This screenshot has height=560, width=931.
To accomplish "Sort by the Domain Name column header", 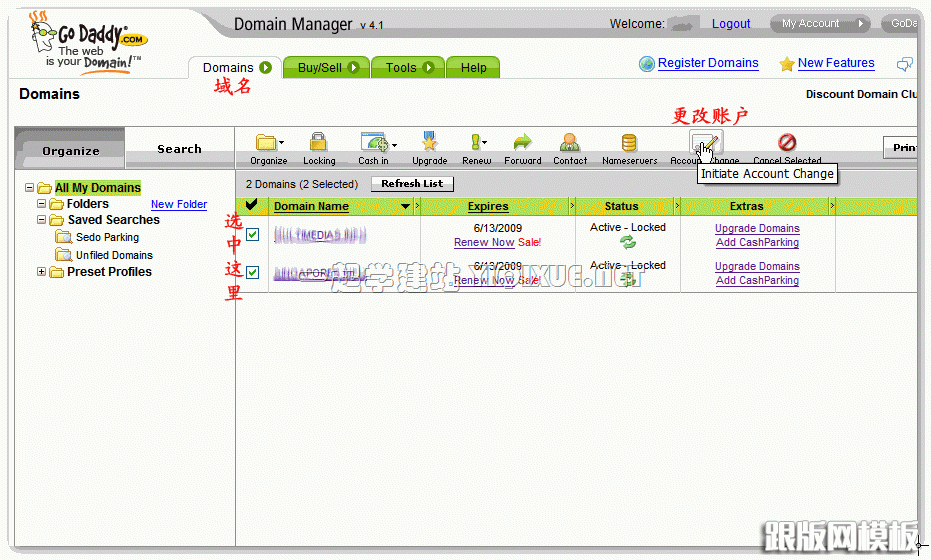I will pyautogui.click(x=311, y=206).
